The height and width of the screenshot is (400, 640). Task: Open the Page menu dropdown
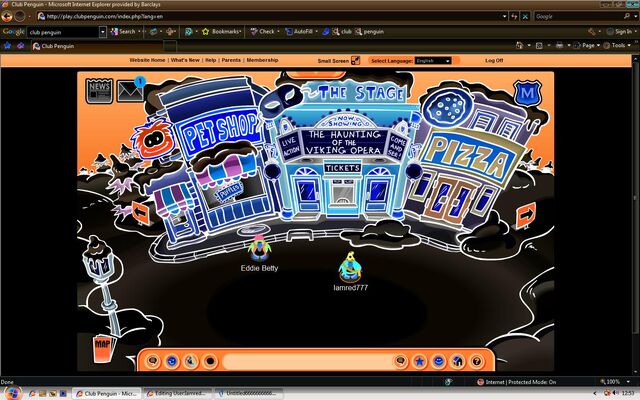point(585,46)
